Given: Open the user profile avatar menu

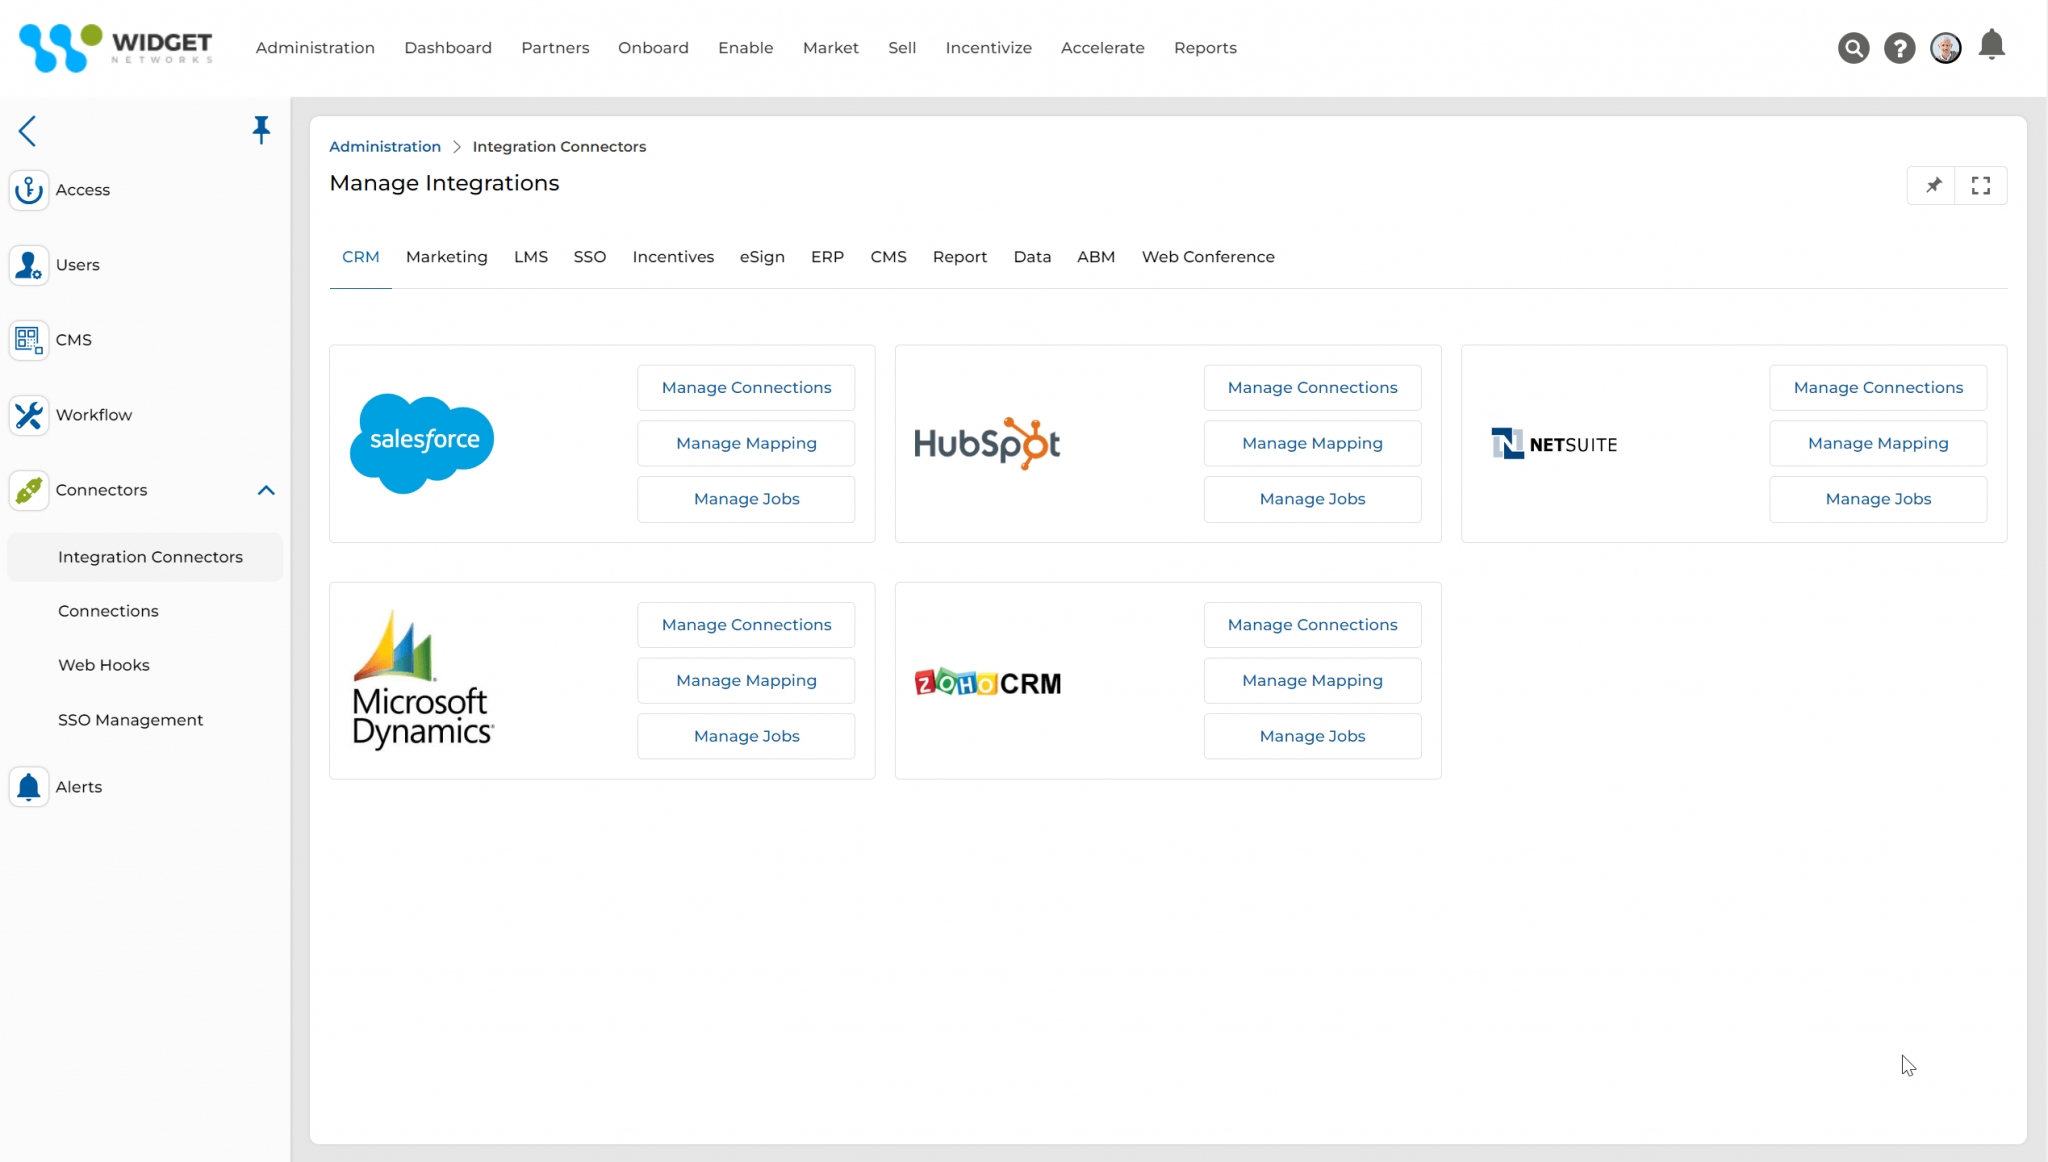Looking at the screenshot, I should pyautogui.click(x=1945, y=47).
